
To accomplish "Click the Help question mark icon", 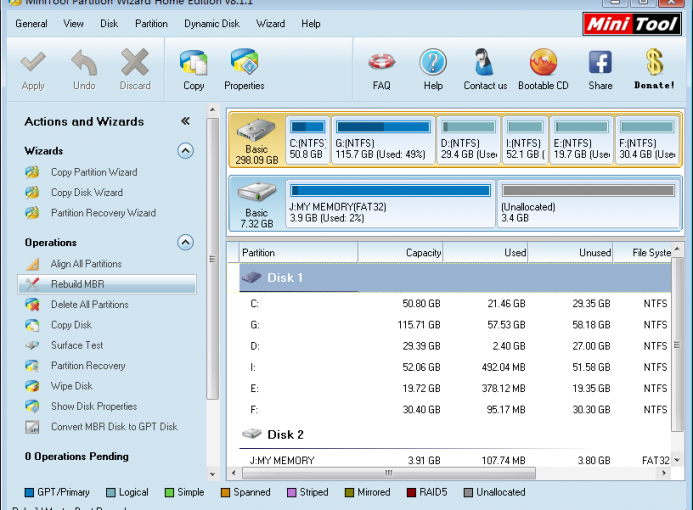I will 433,62.
